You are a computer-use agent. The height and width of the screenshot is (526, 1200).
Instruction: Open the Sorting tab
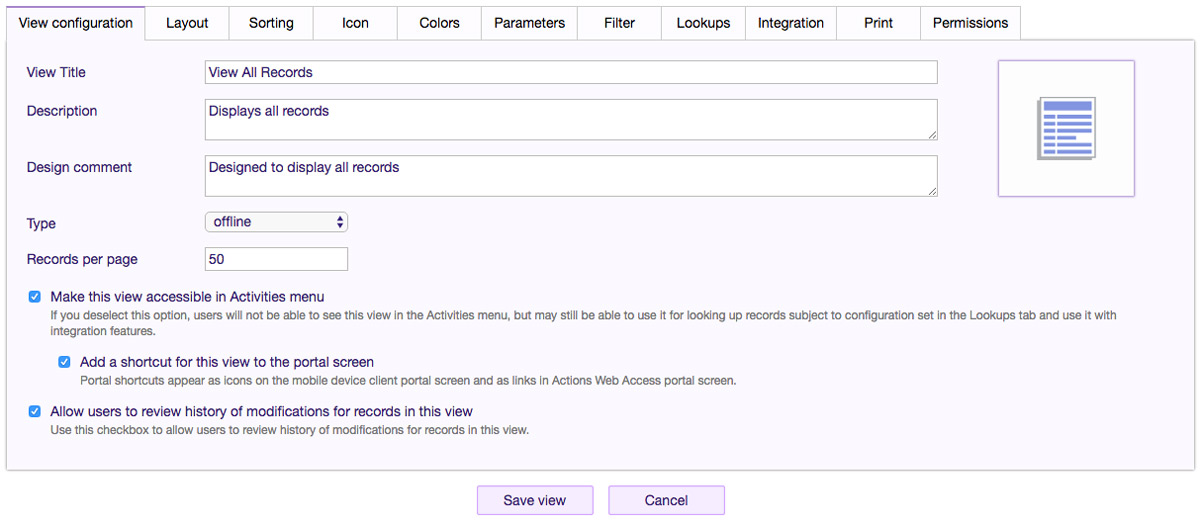coord(271,23)
